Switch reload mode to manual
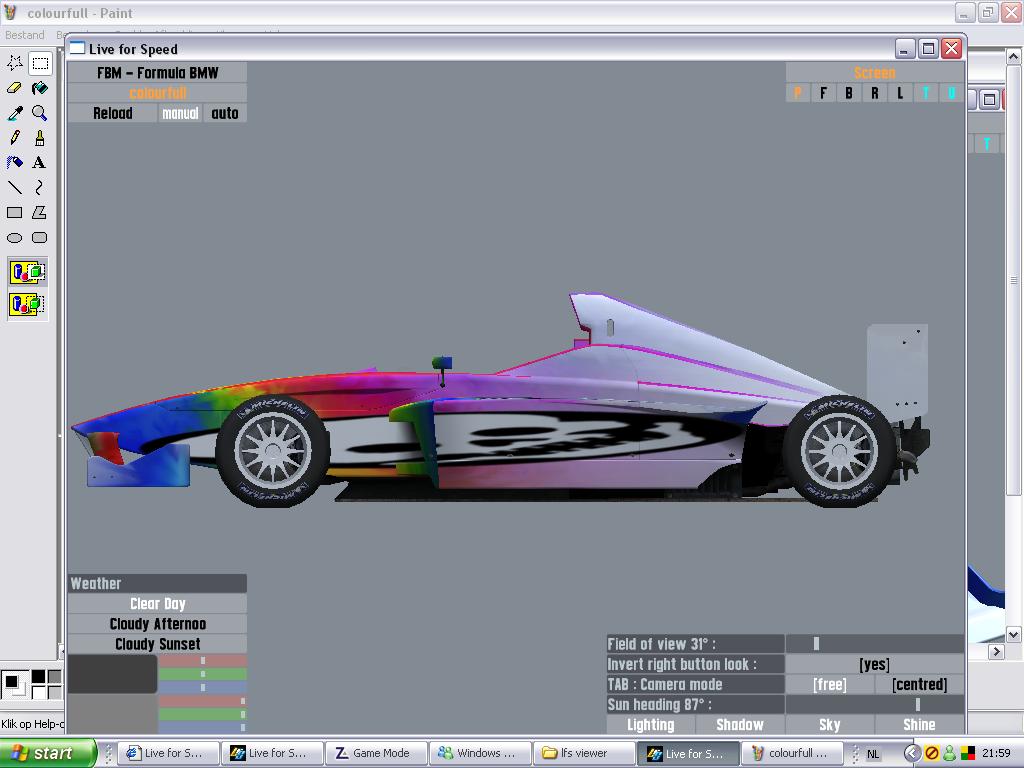1024x768 pixels. click(180, 113)
